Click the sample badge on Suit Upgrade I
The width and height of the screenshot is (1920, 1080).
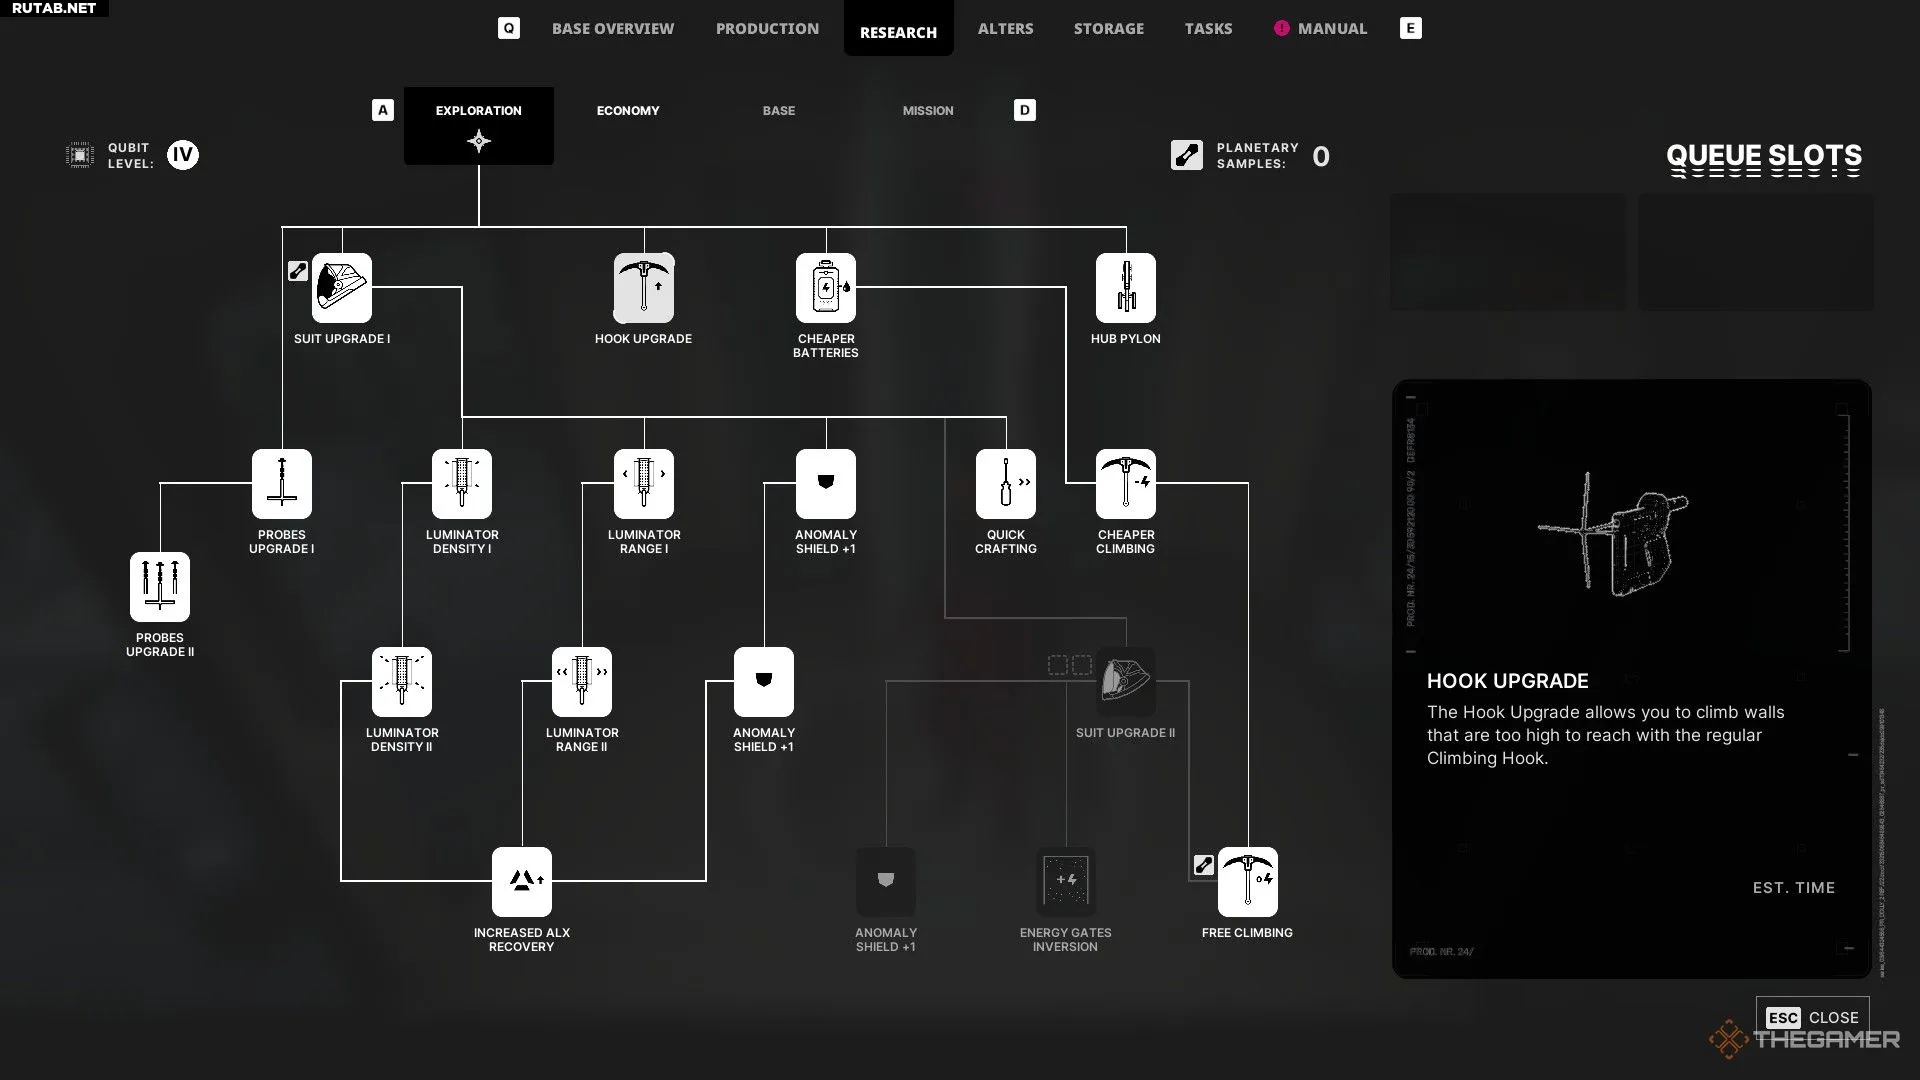click(298, 271)
